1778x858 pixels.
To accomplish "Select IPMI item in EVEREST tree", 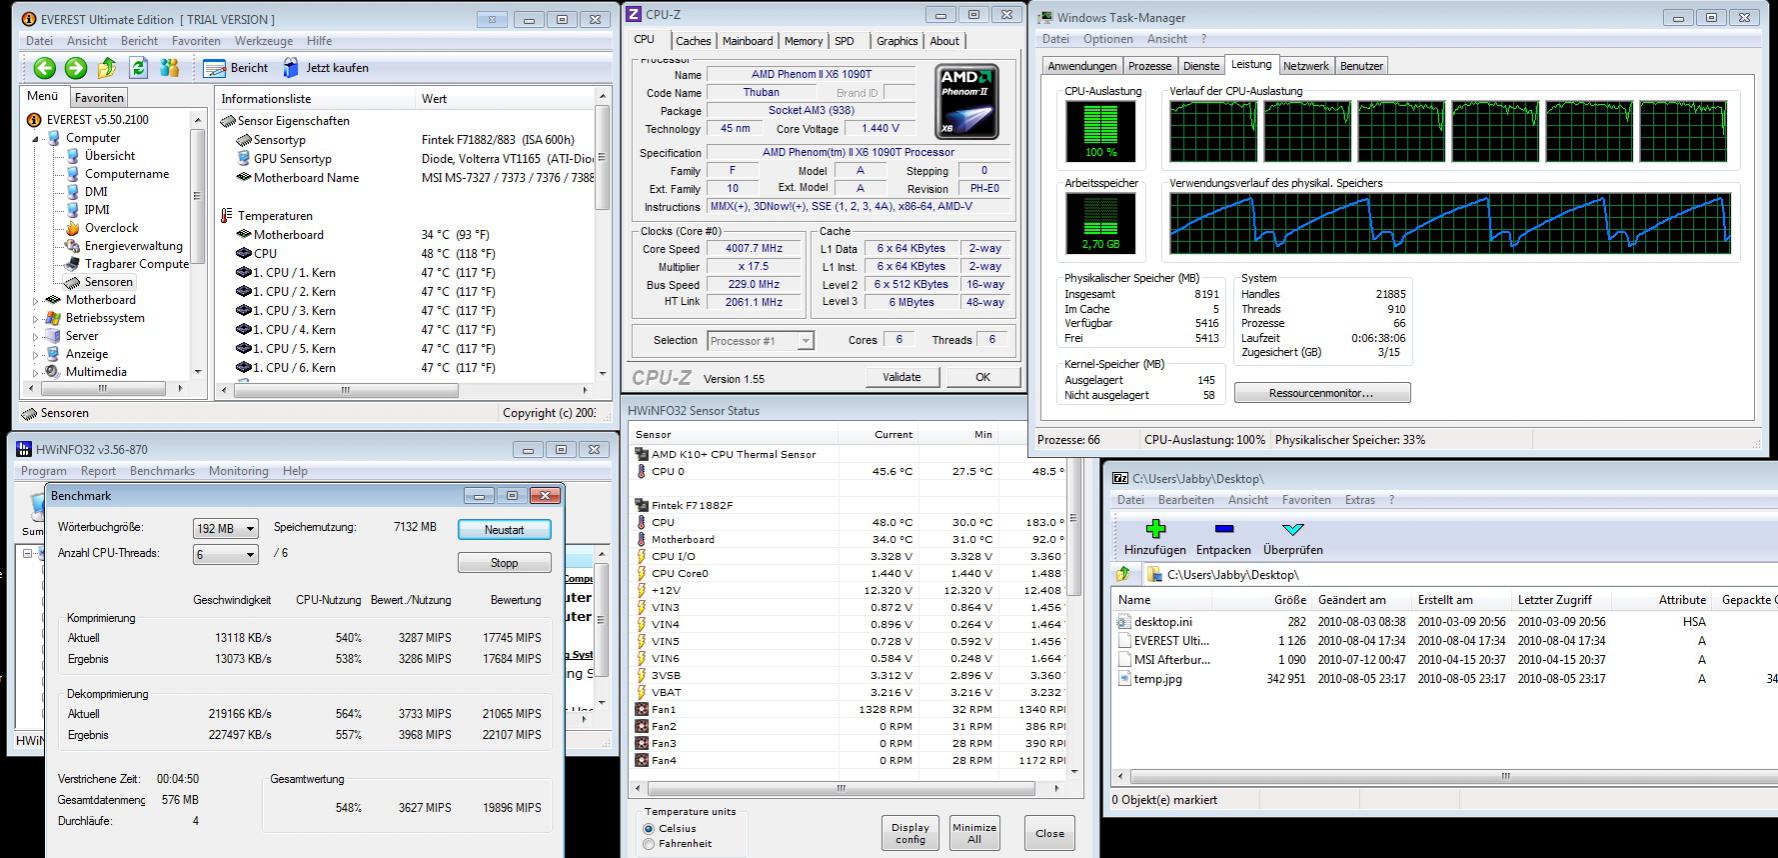I will tap(97, 210).
